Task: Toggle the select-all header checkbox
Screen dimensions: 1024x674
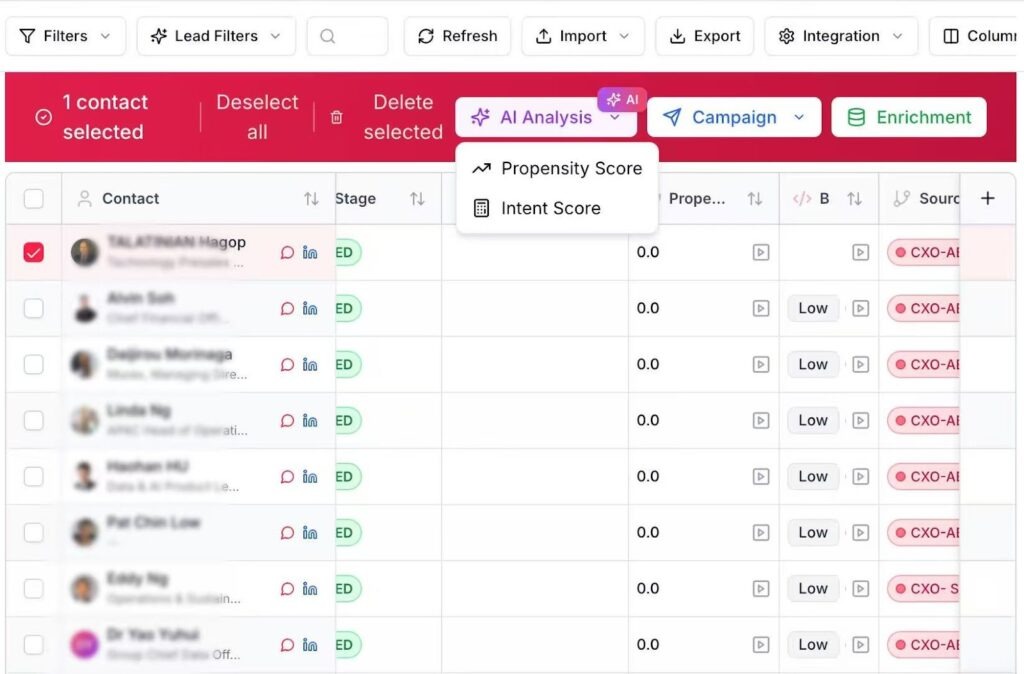Action: pos(33,199)
